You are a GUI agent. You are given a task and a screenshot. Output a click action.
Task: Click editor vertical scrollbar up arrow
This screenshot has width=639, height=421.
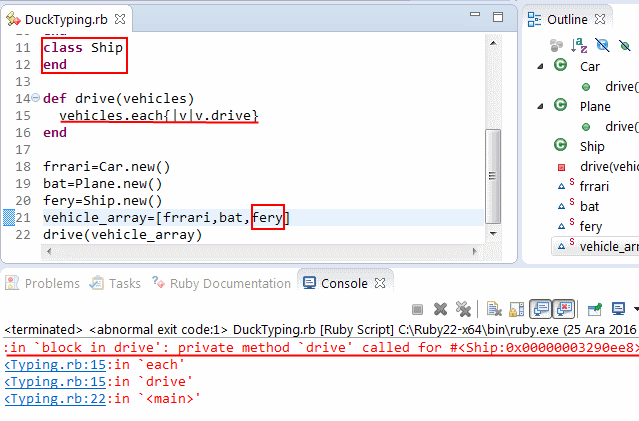pyautogui.click(x=493, y=43)
